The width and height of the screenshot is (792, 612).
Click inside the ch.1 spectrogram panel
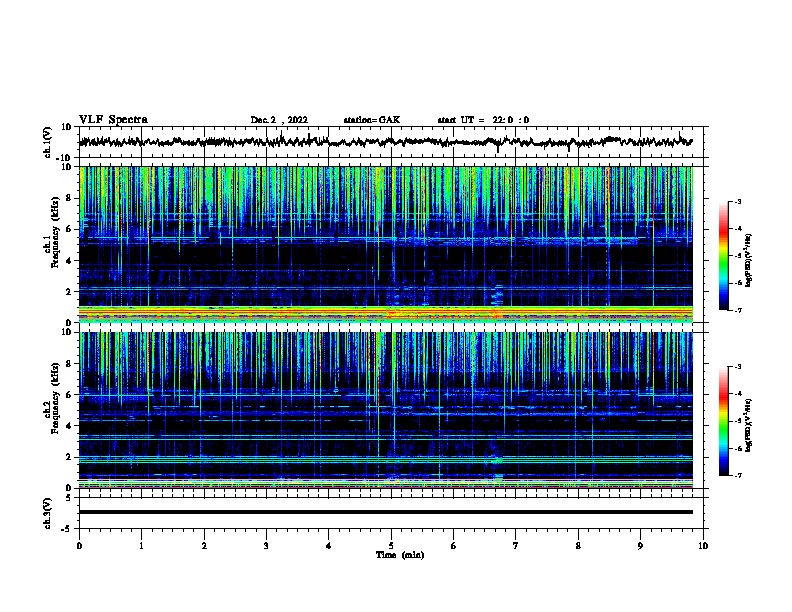[x=391, y=244]
